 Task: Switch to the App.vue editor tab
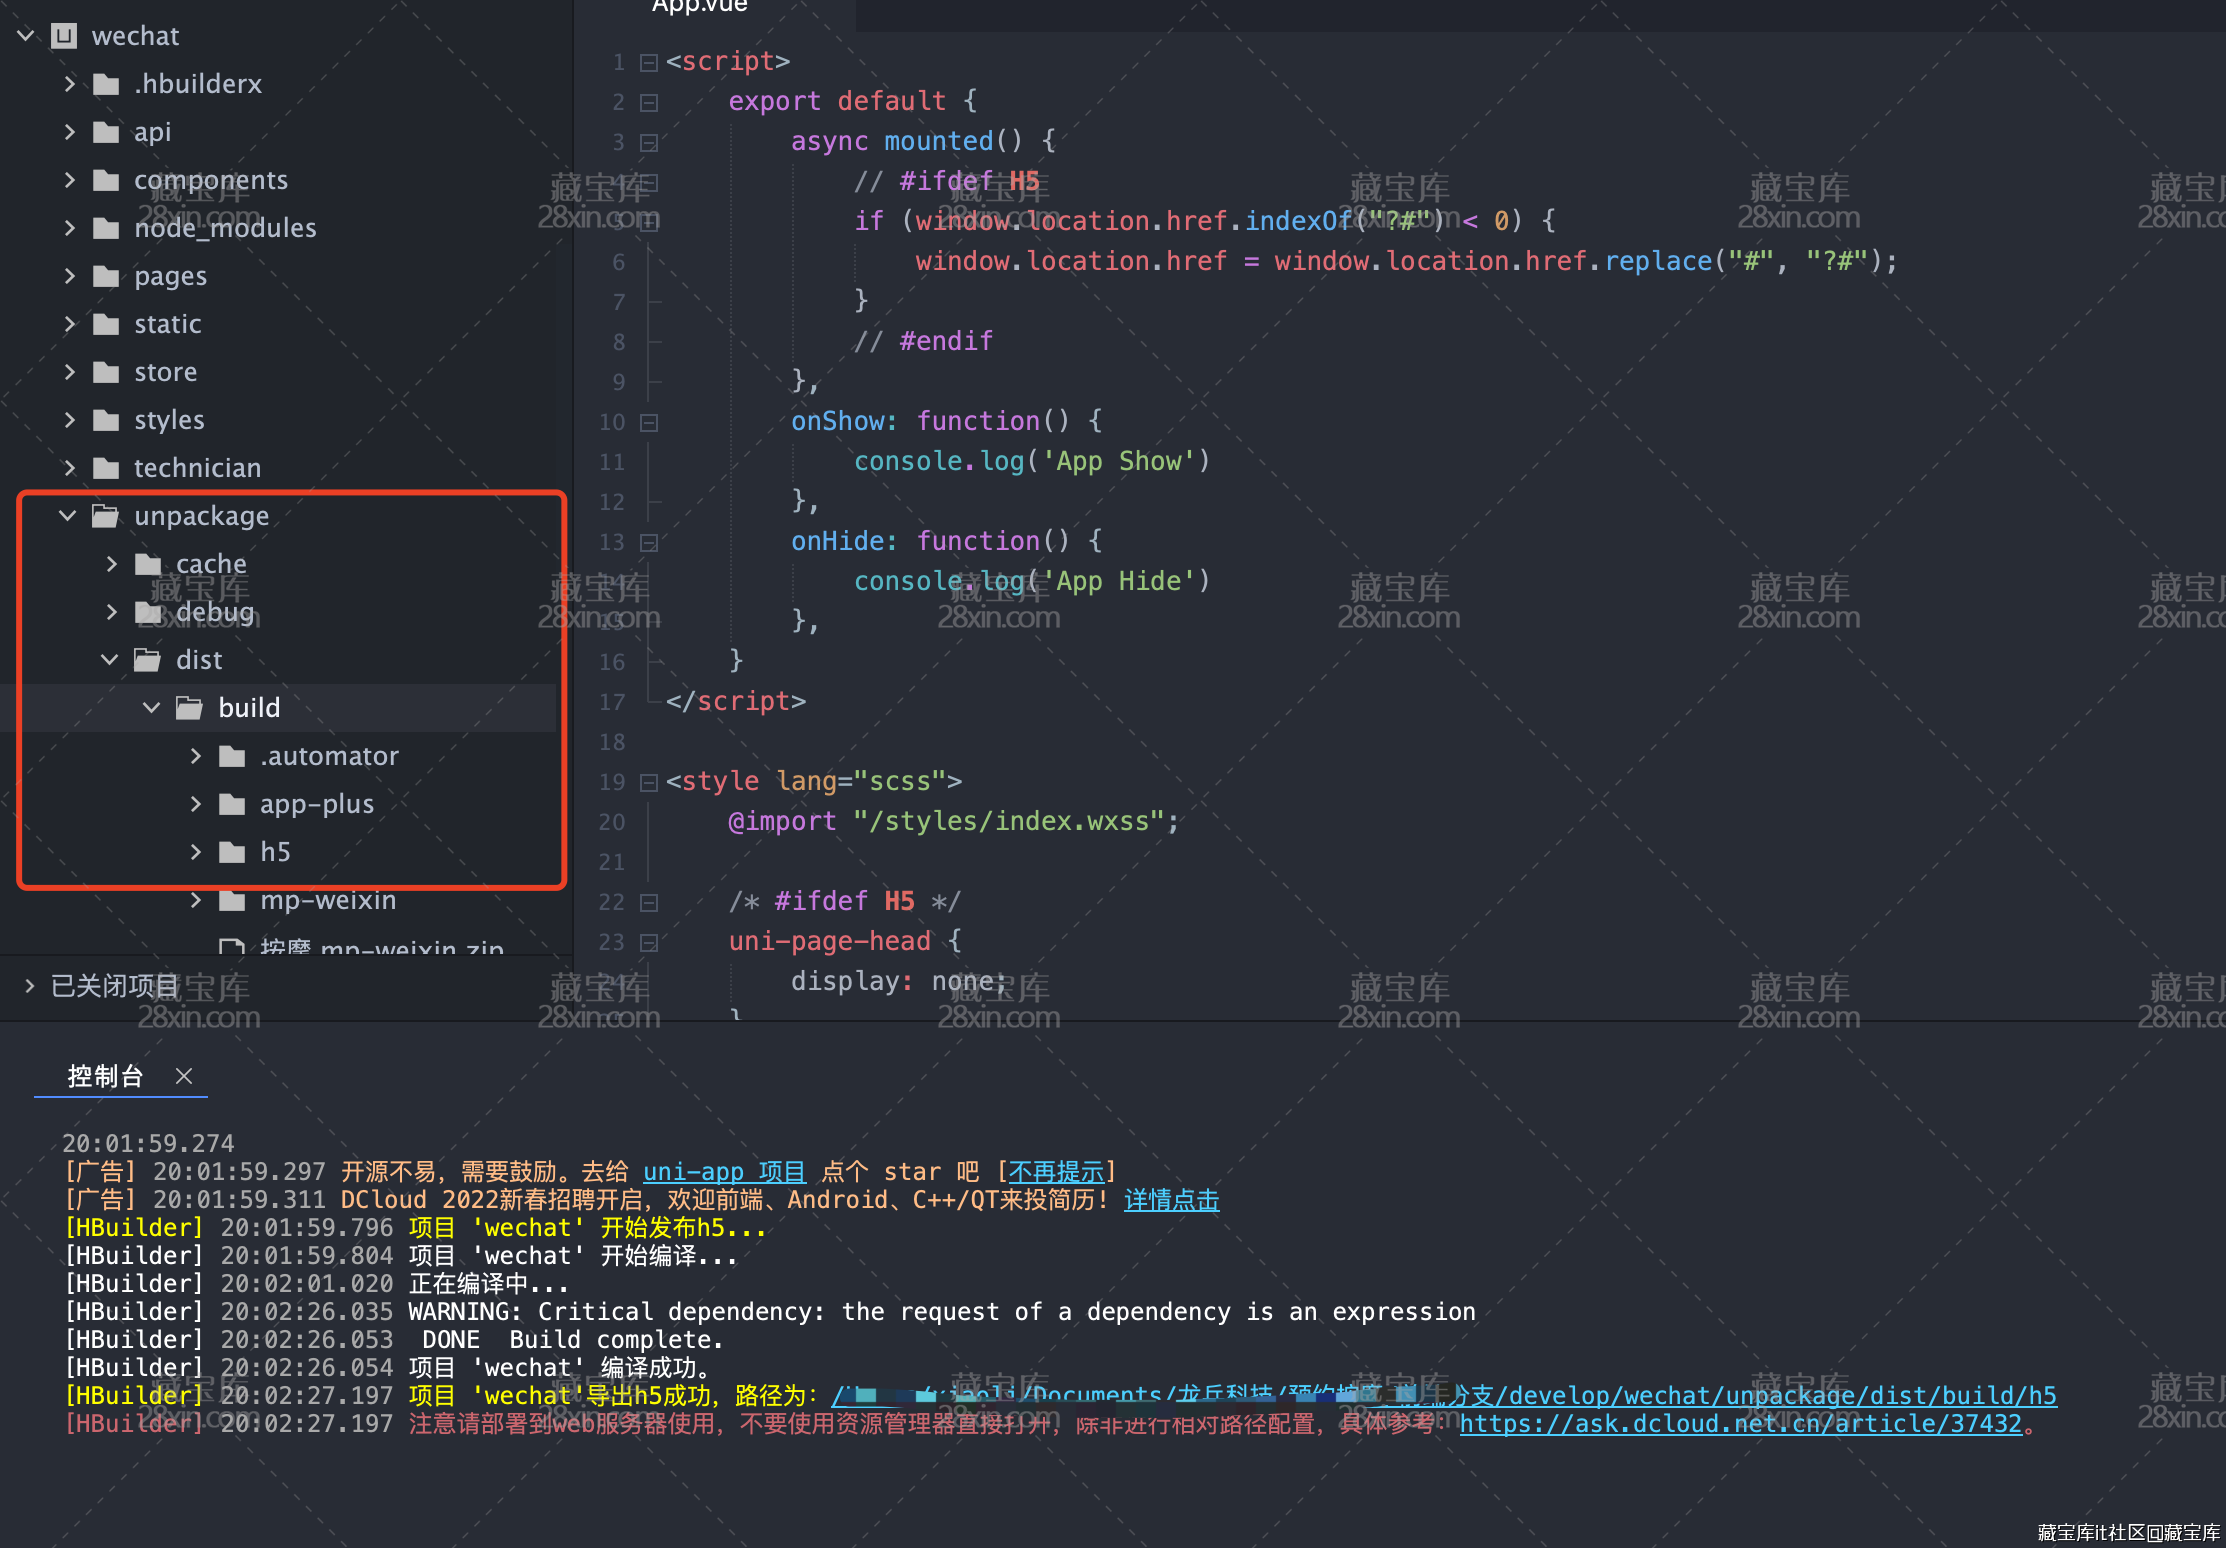click(x=700, y=8)
